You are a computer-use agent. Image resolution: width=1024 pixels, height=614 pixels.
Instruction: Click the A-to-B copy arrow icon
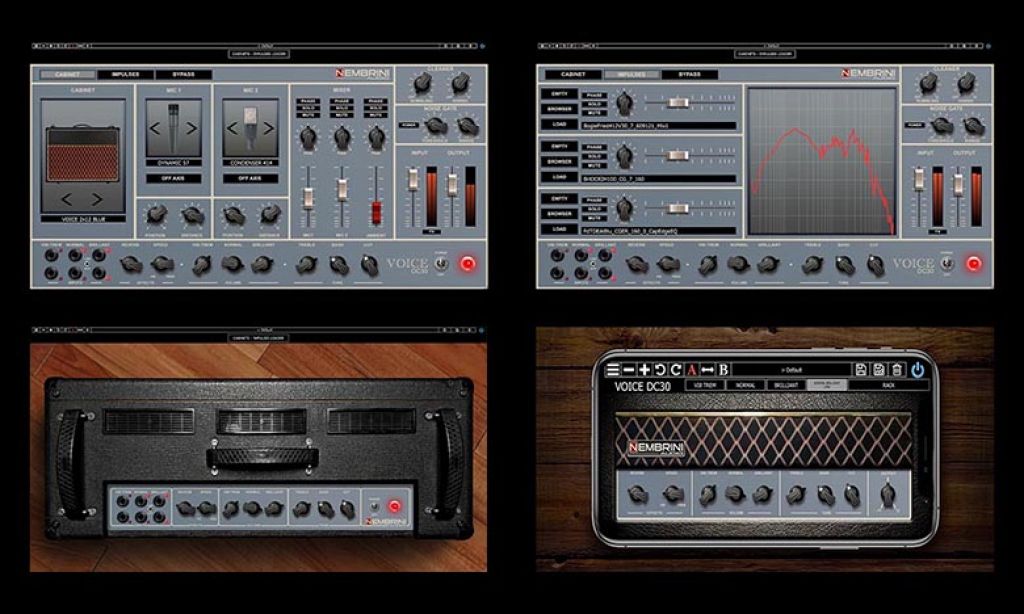(707, 370)
